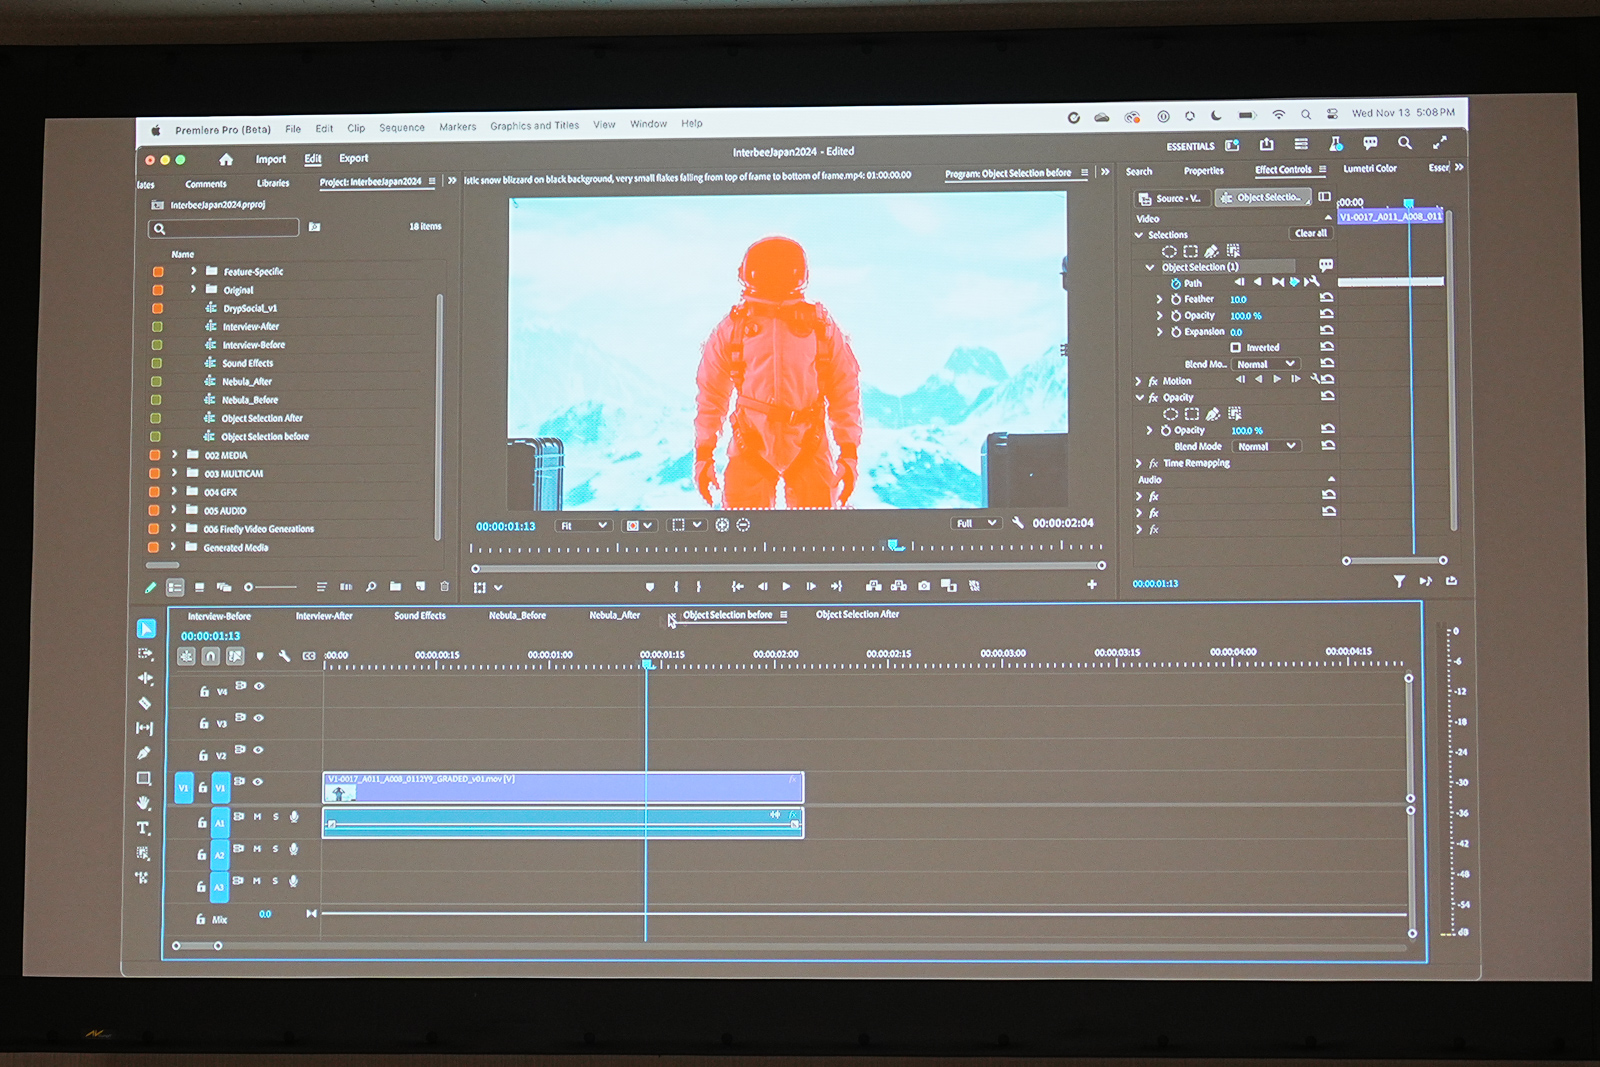Click the Clear all selections button
1600x1067 pixels.
click(x=1311, y=233)
